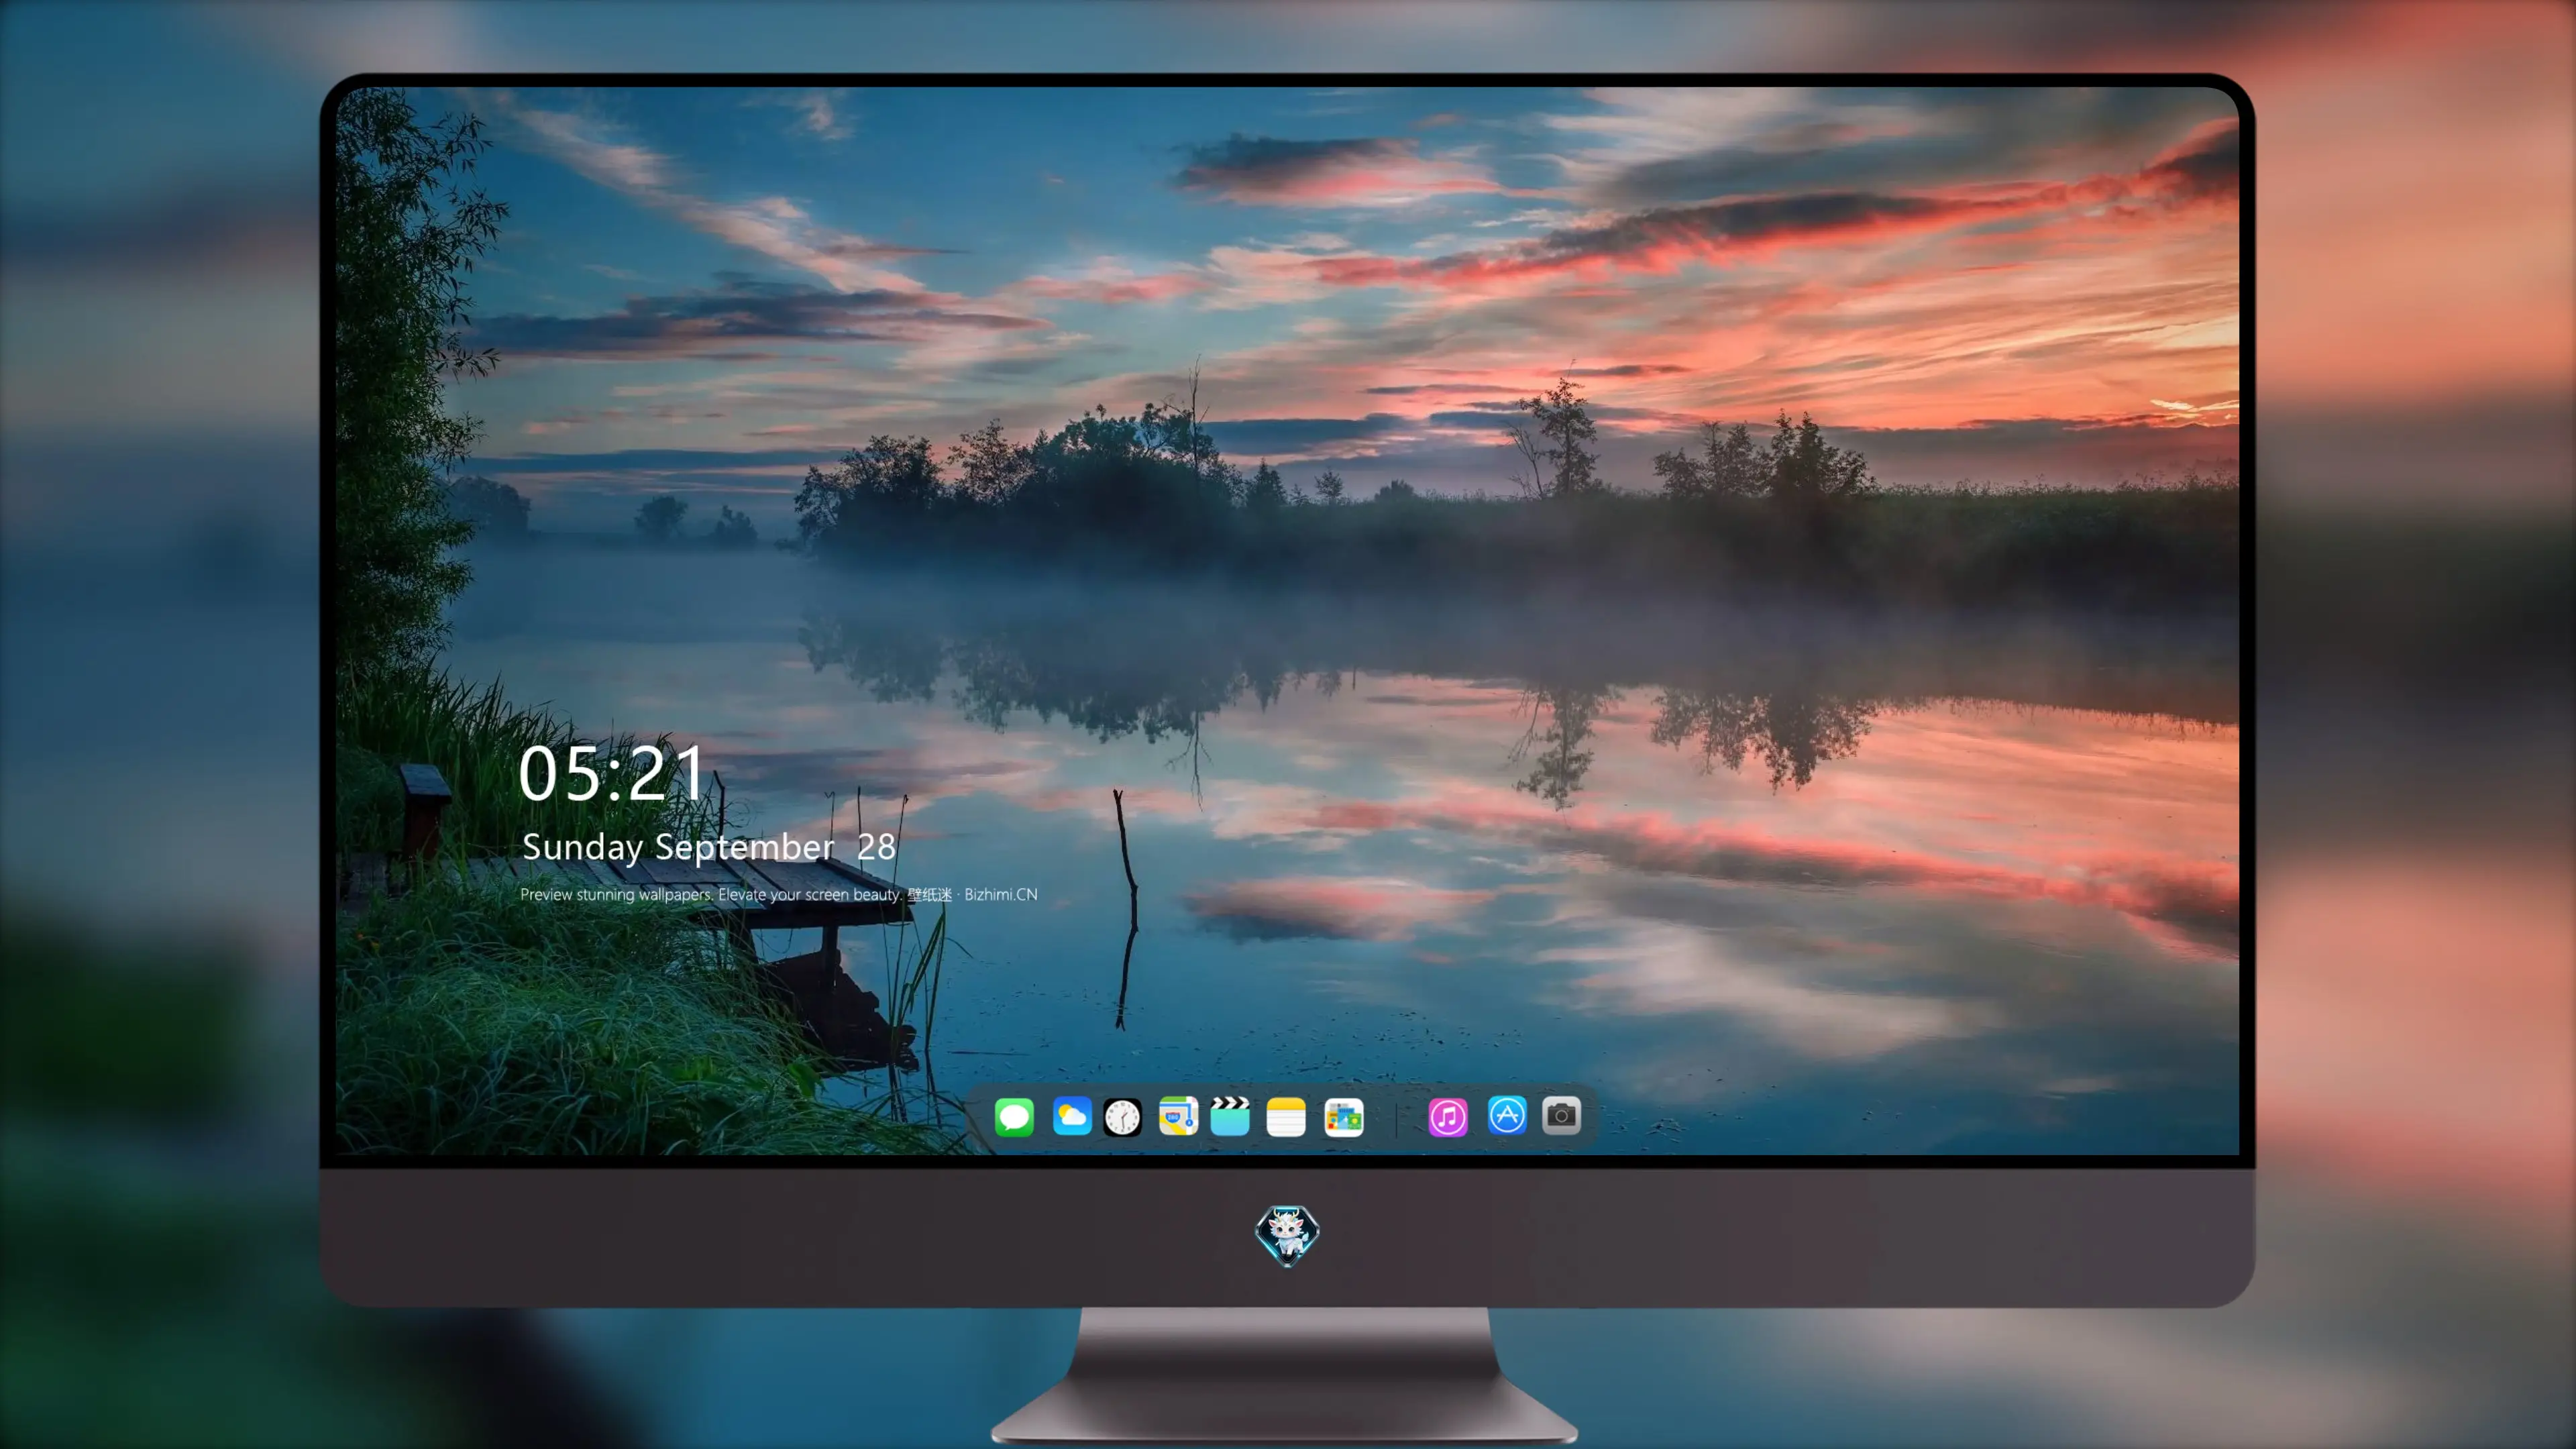Open the Clock app in the dock
2576x1449 pixels.
(1122, 1117)
